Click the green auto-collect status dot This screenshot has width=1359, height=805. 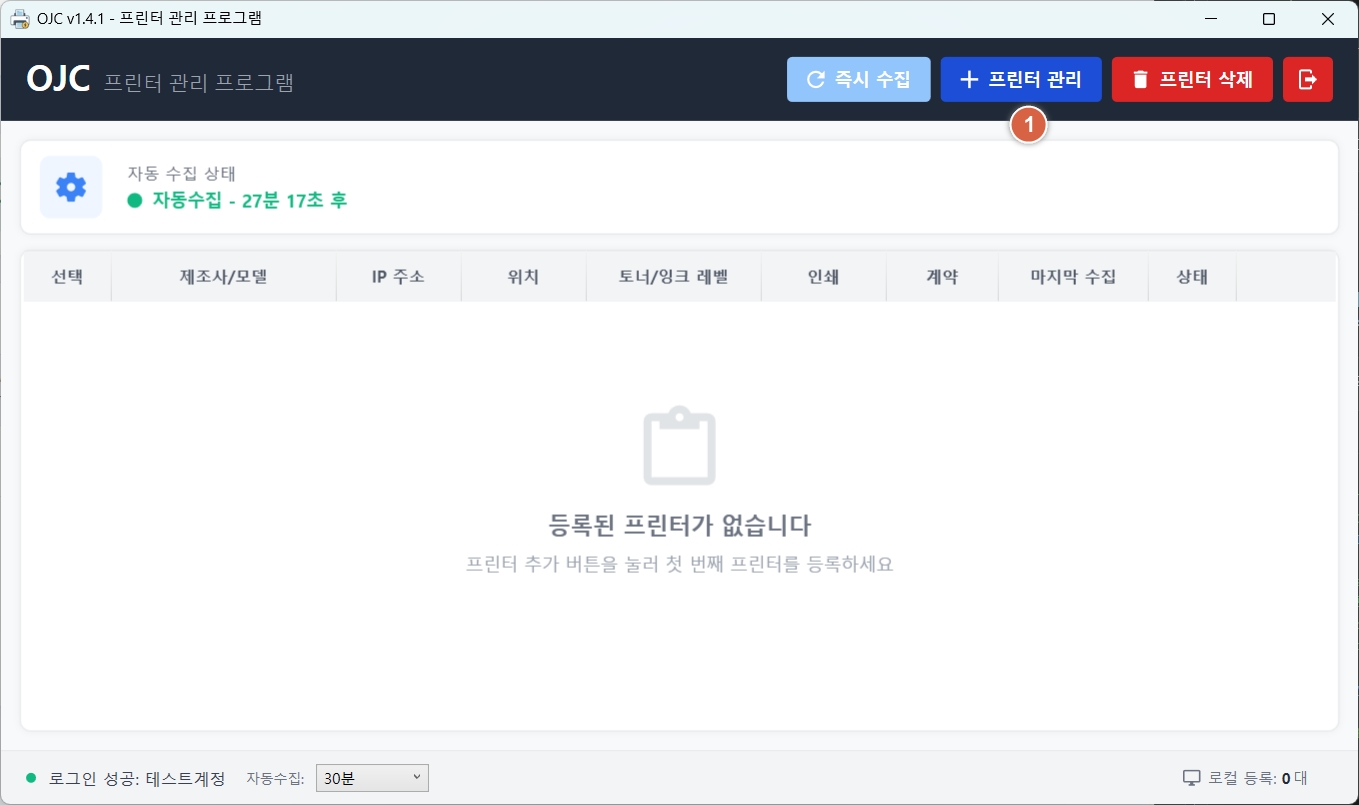pos(135,200)
